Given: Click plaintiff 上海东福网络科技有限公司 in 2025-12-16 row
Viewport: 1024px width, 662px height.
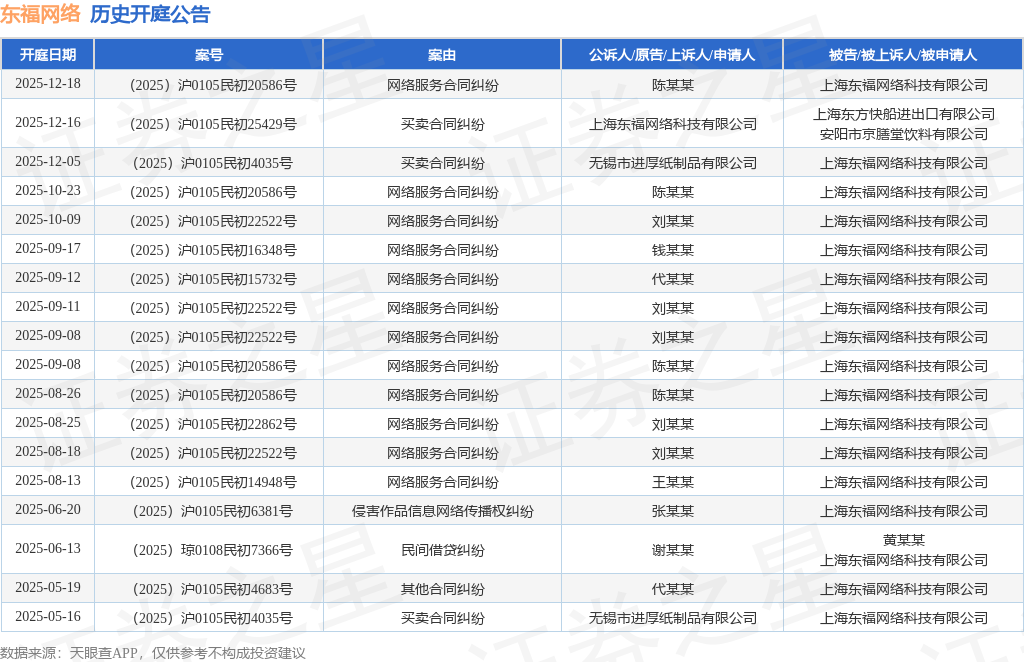Looking at the screenshot, I should (x=673, y=124).
